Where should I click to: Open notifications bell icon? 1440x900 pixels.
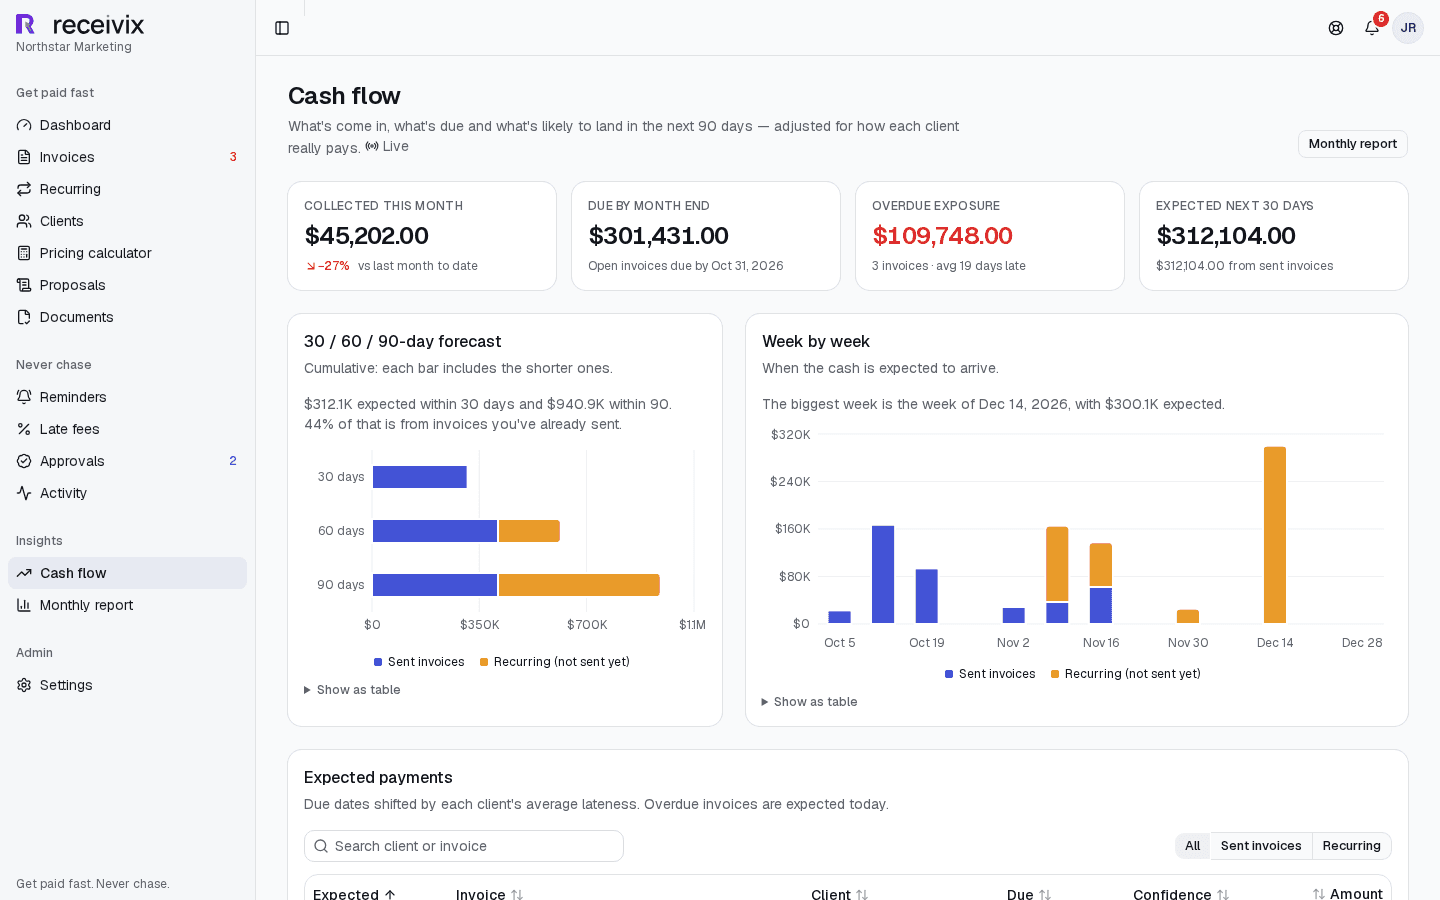click(1372, 28)
